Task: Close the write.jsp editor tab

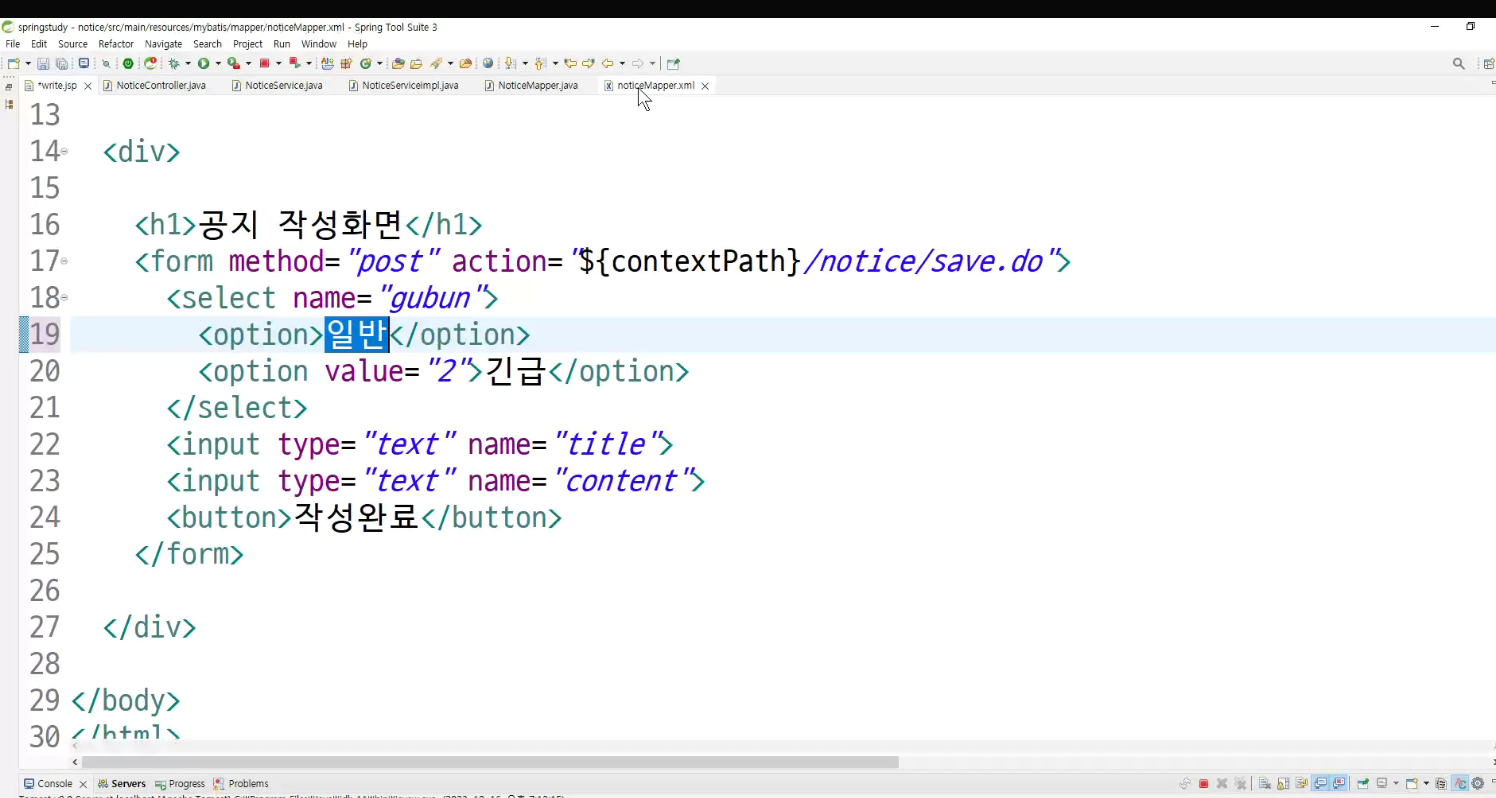Action: click(x=87, y=86)
